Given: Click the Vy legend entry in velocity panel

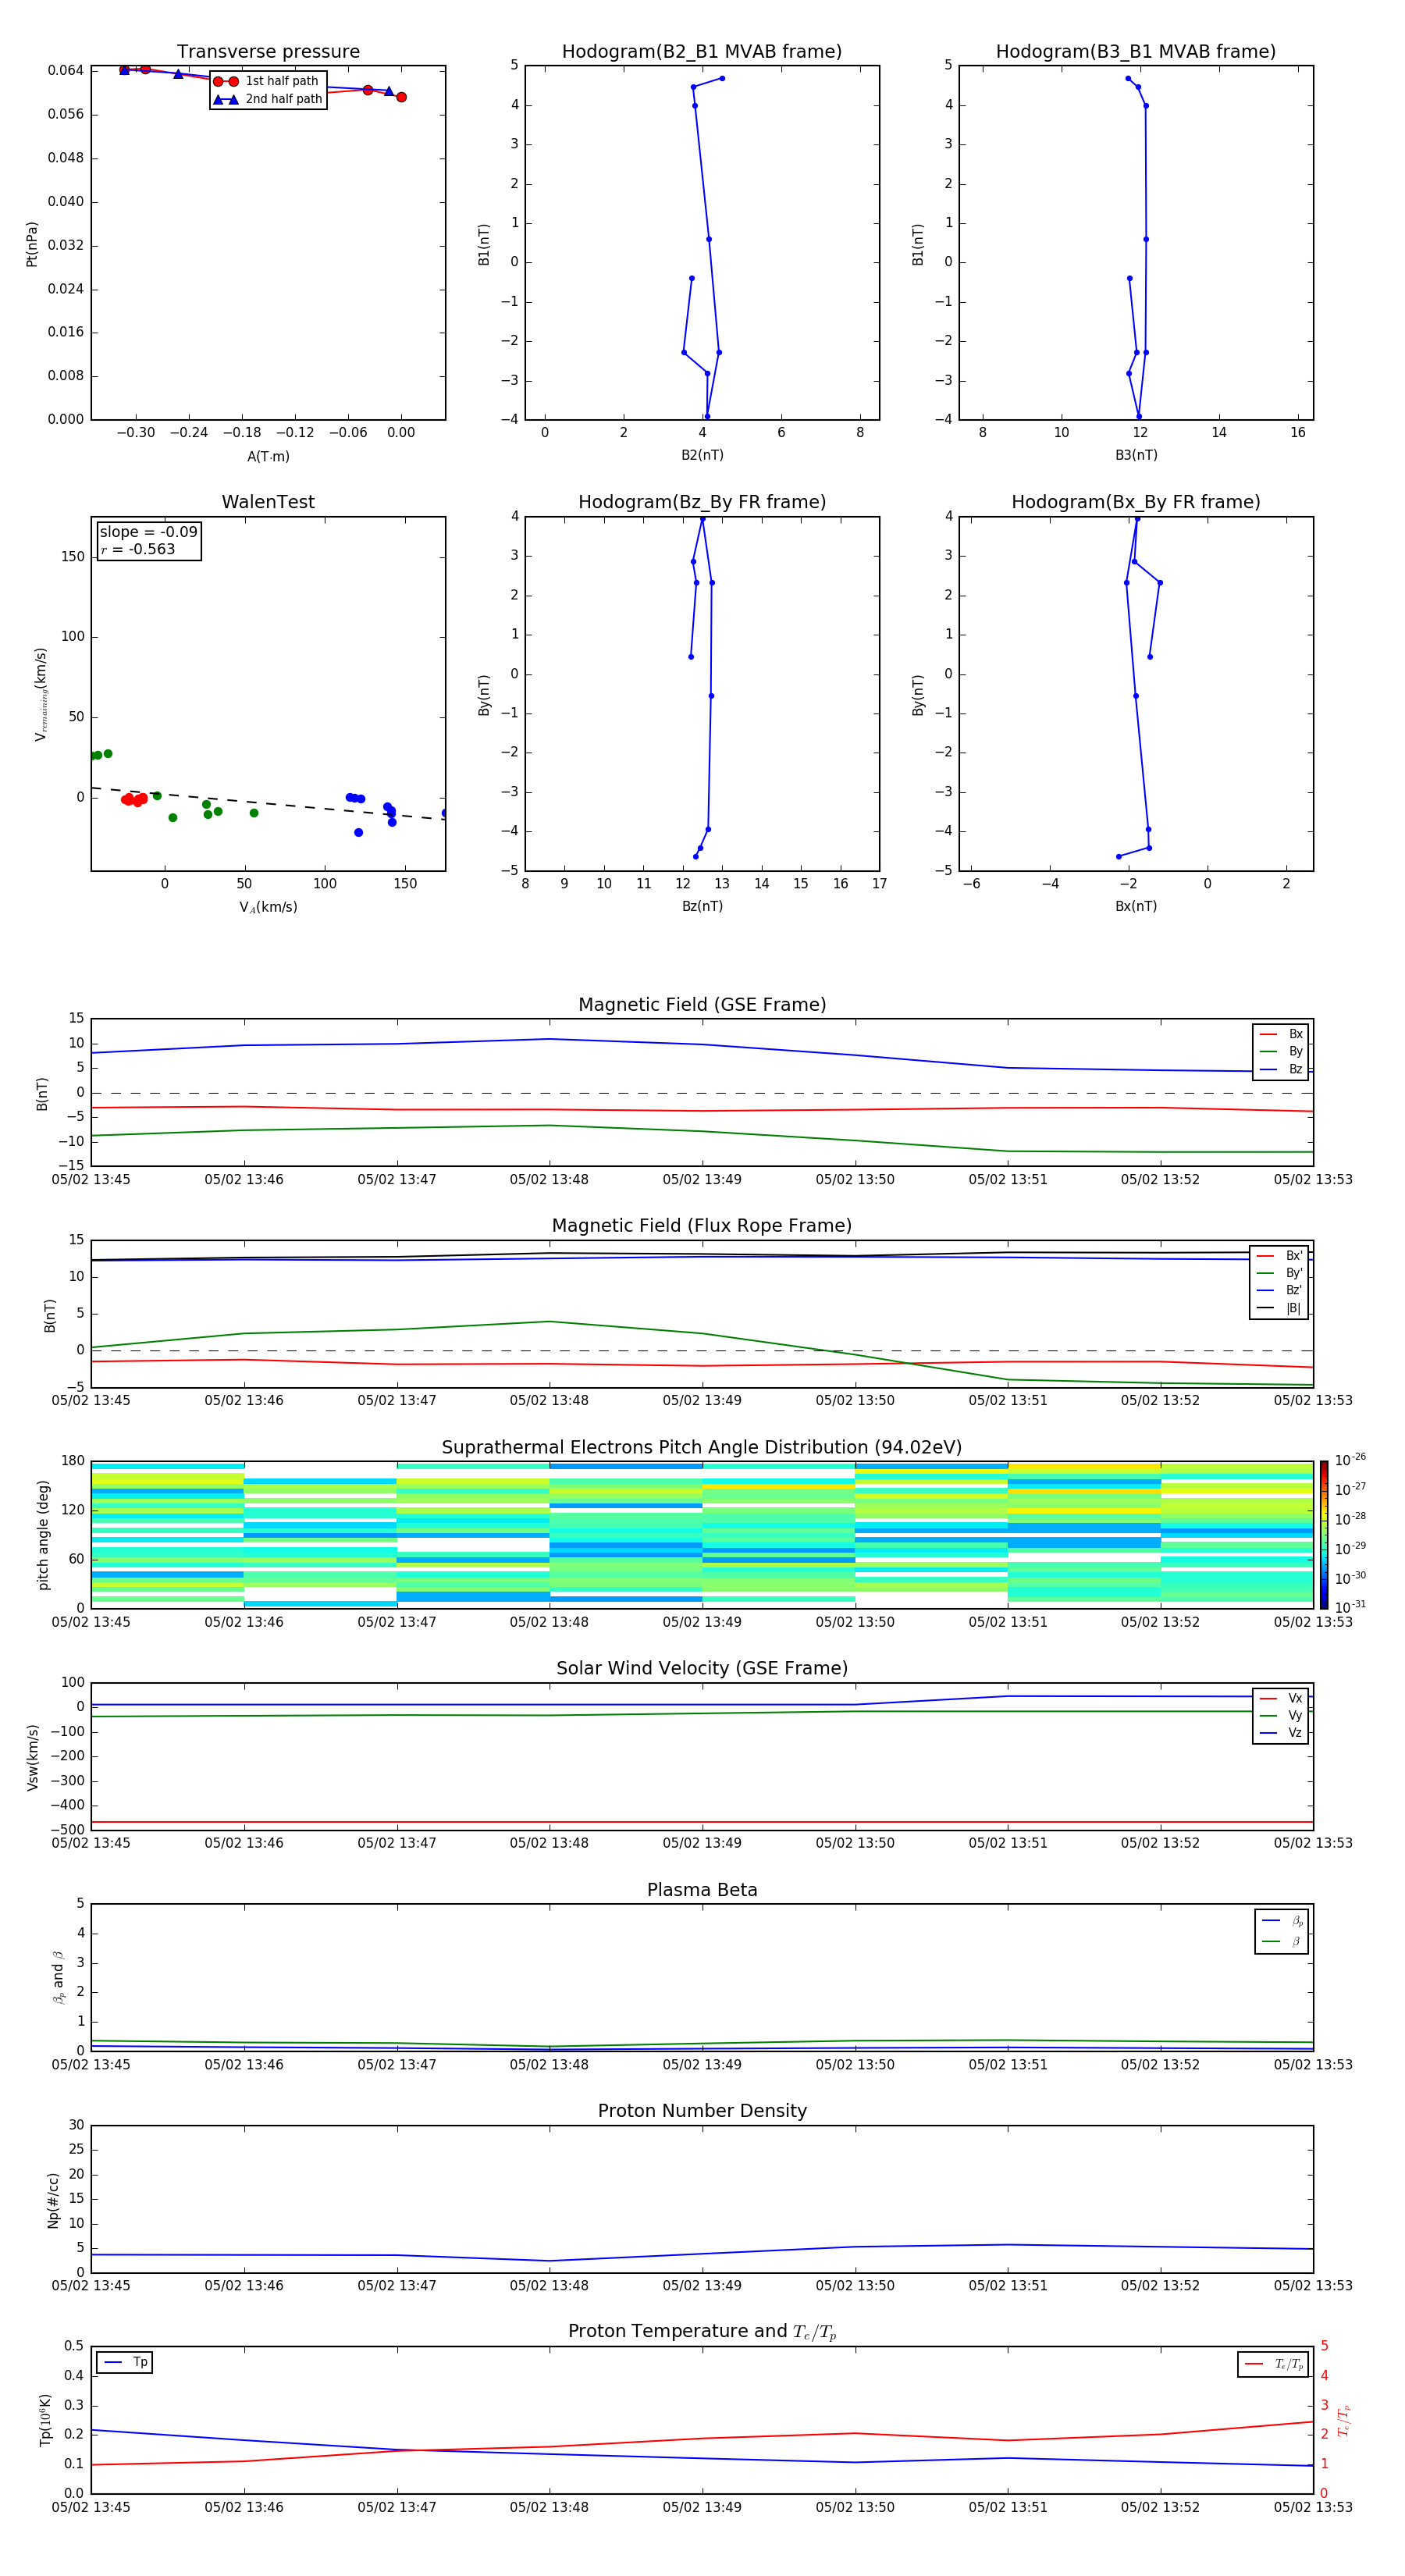Looking at the screenshot, I should 1281,1715.
